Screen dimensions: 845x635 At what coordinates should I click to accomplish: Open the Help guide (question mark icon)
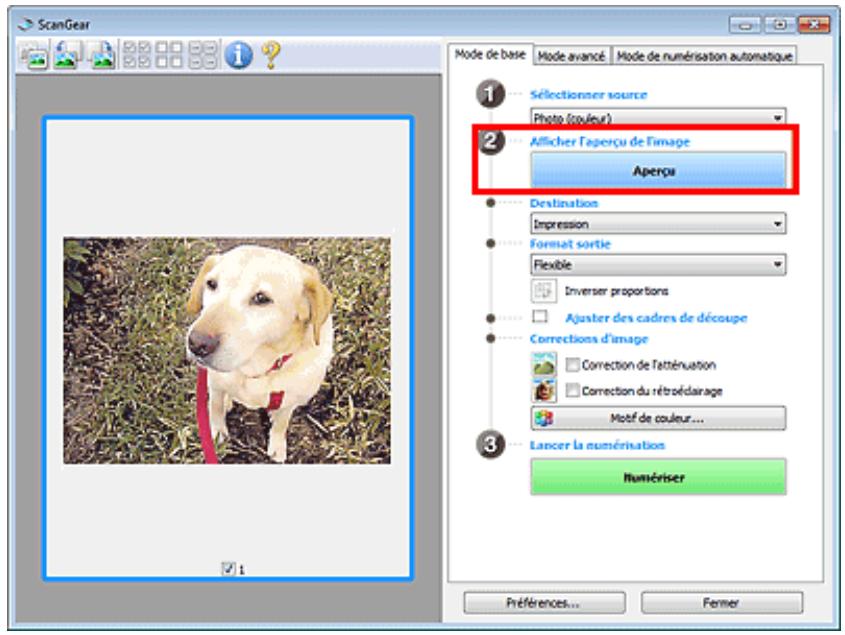pos(271,55)
